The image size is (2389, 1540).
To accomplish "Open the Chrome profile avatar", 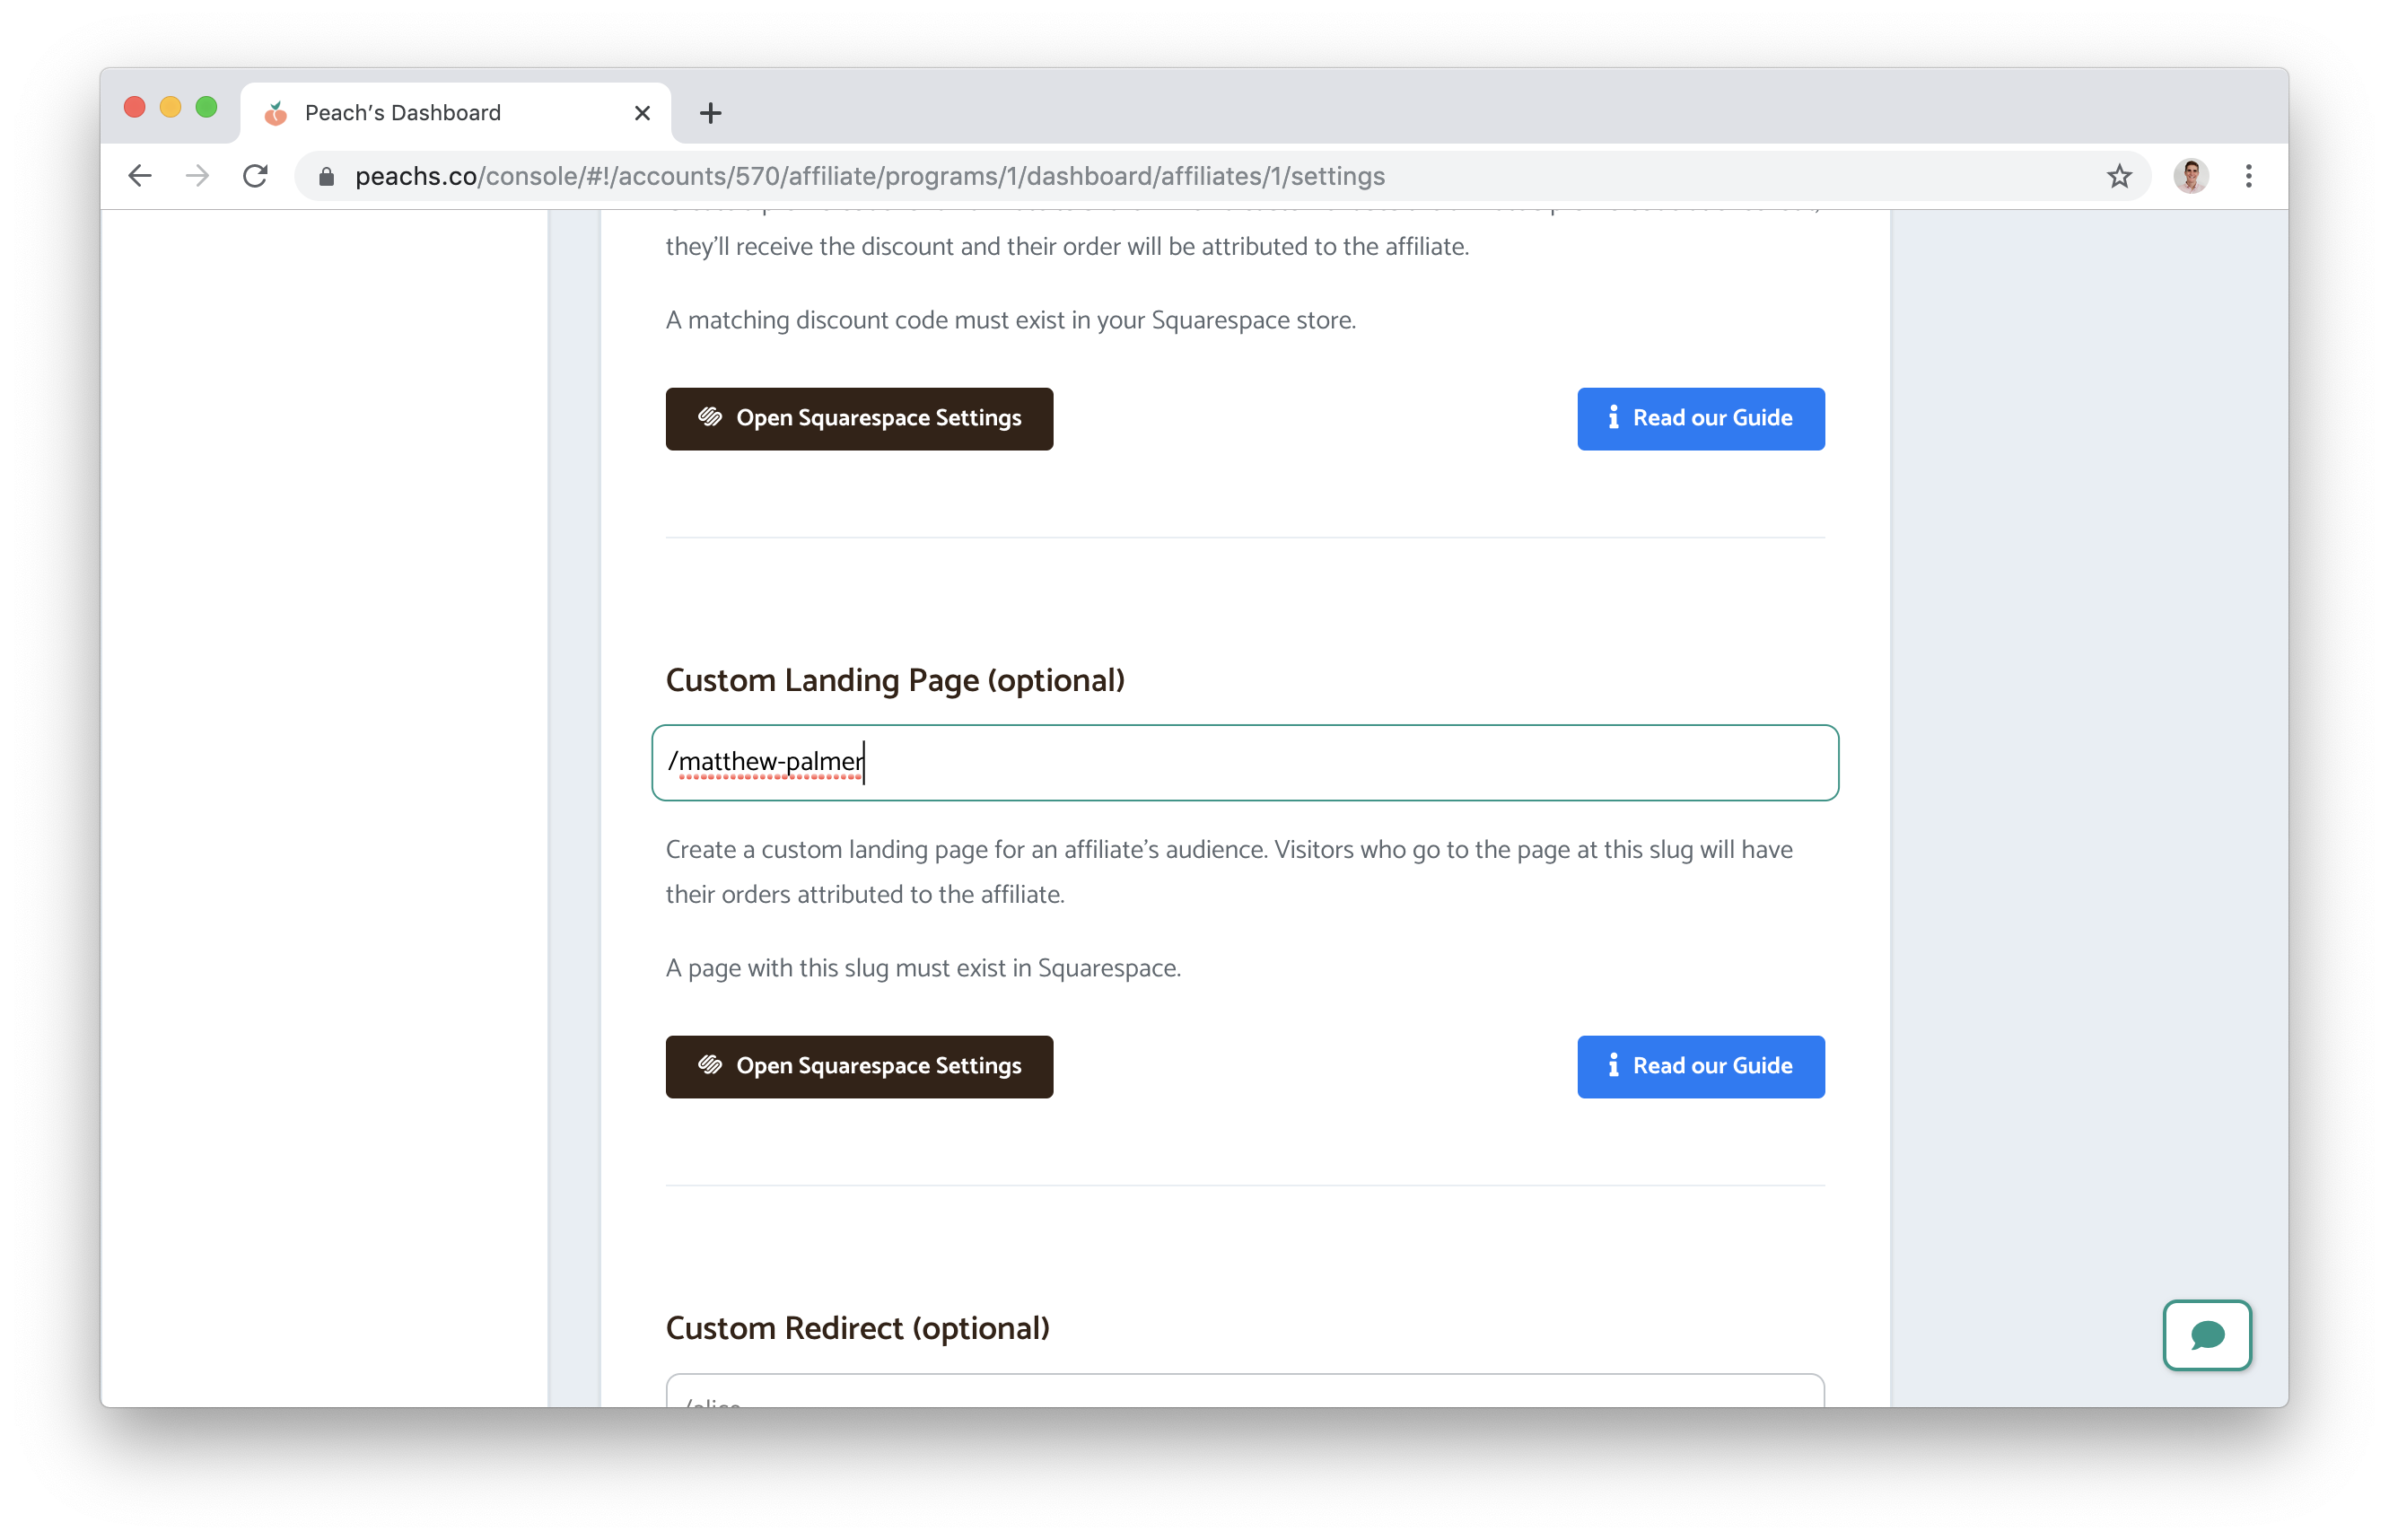I will coord(2190,176).
